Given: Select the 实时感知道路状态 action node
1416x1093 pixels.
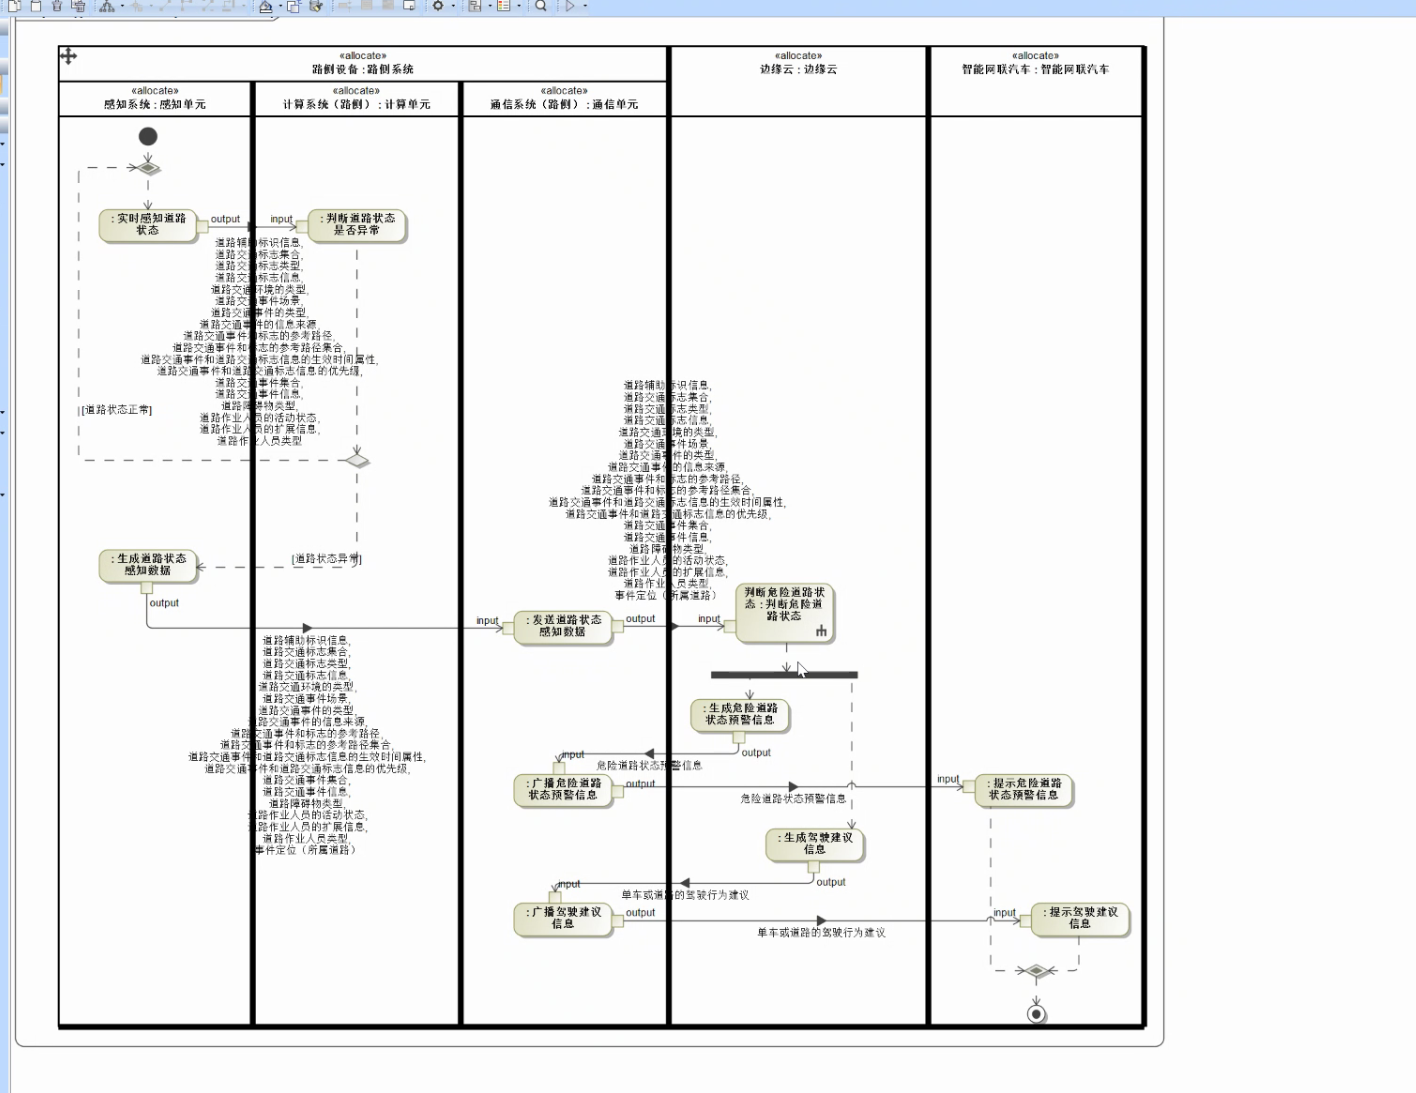Looking at the screenshot, I should point(147,225).
